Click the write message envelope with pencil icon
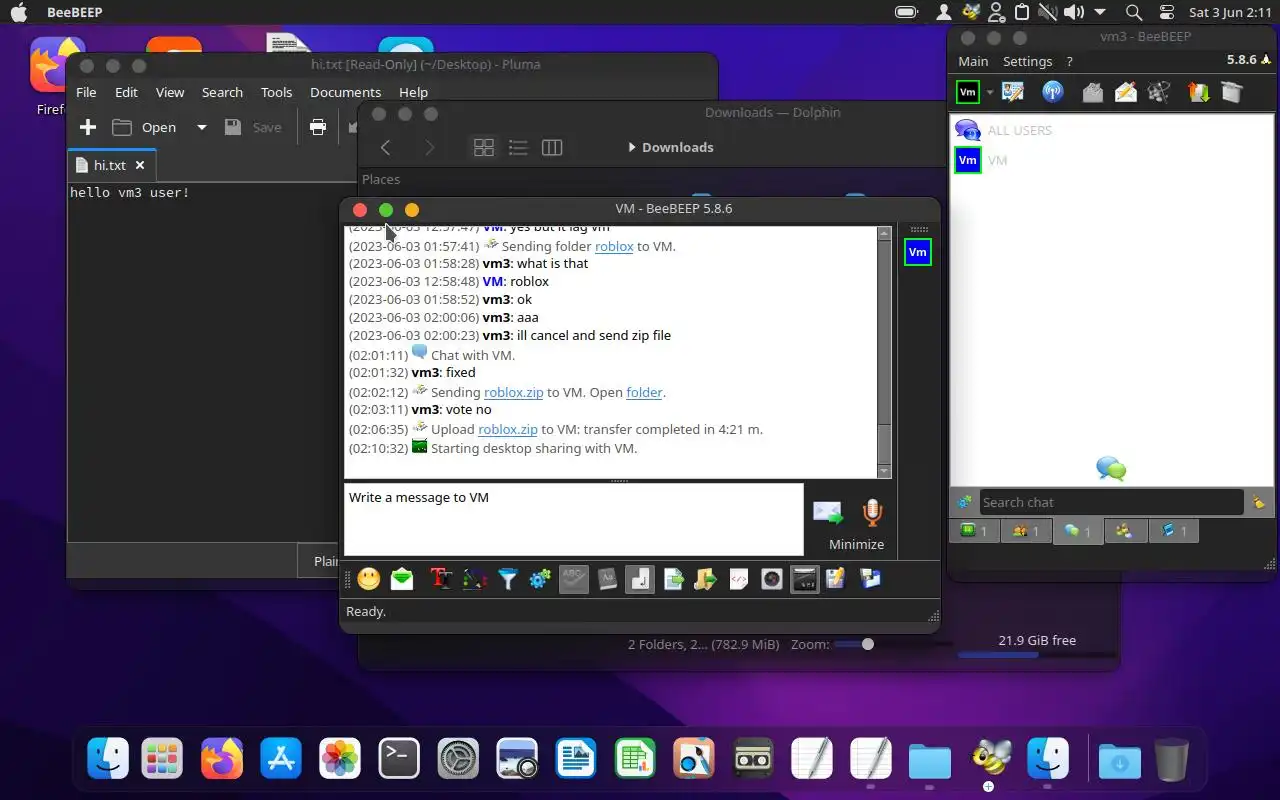 click(1126, 92)
